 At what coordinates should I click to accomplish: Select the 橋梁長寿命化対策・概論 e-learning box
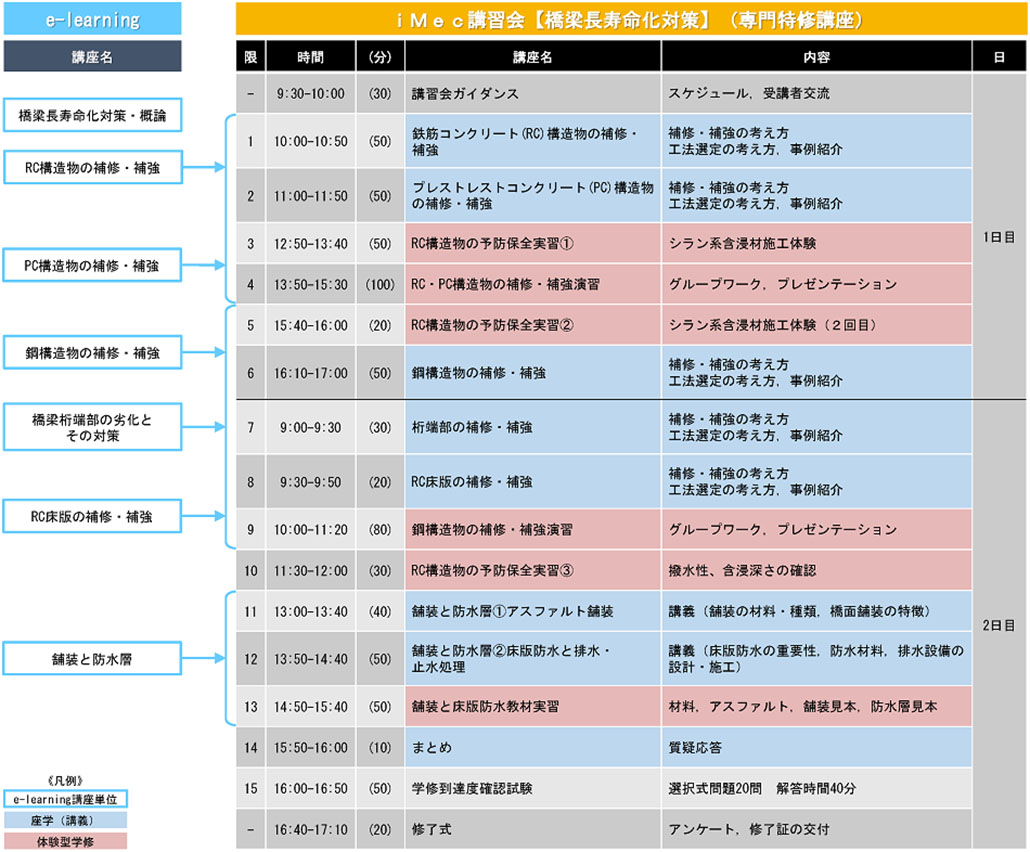tap(92, 116)
